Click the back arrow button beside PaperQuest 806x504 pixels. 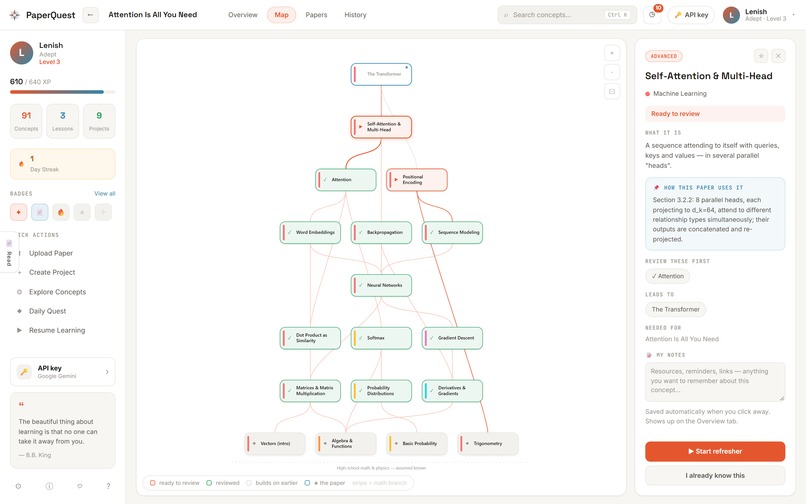click(x=90, y=15)
